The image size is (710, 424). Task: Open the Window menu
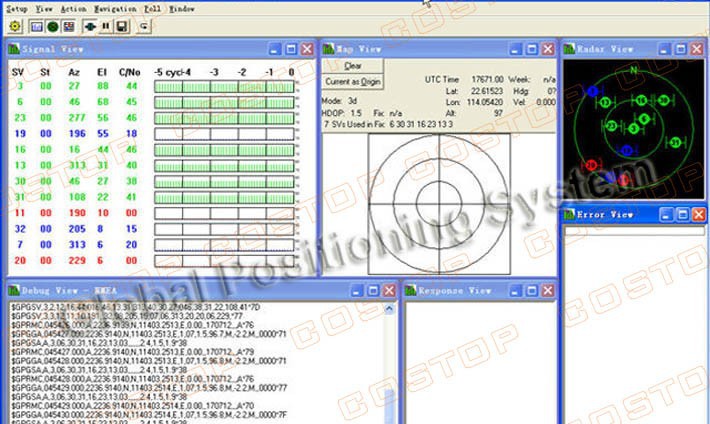coord(181,8)
